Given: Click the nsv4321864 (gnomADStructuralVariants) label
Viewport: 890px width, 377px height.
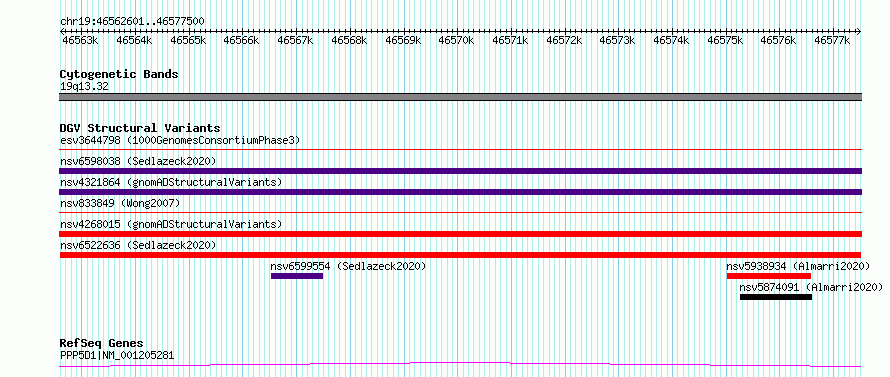Looking at the screenshot, I should point(171,182).
